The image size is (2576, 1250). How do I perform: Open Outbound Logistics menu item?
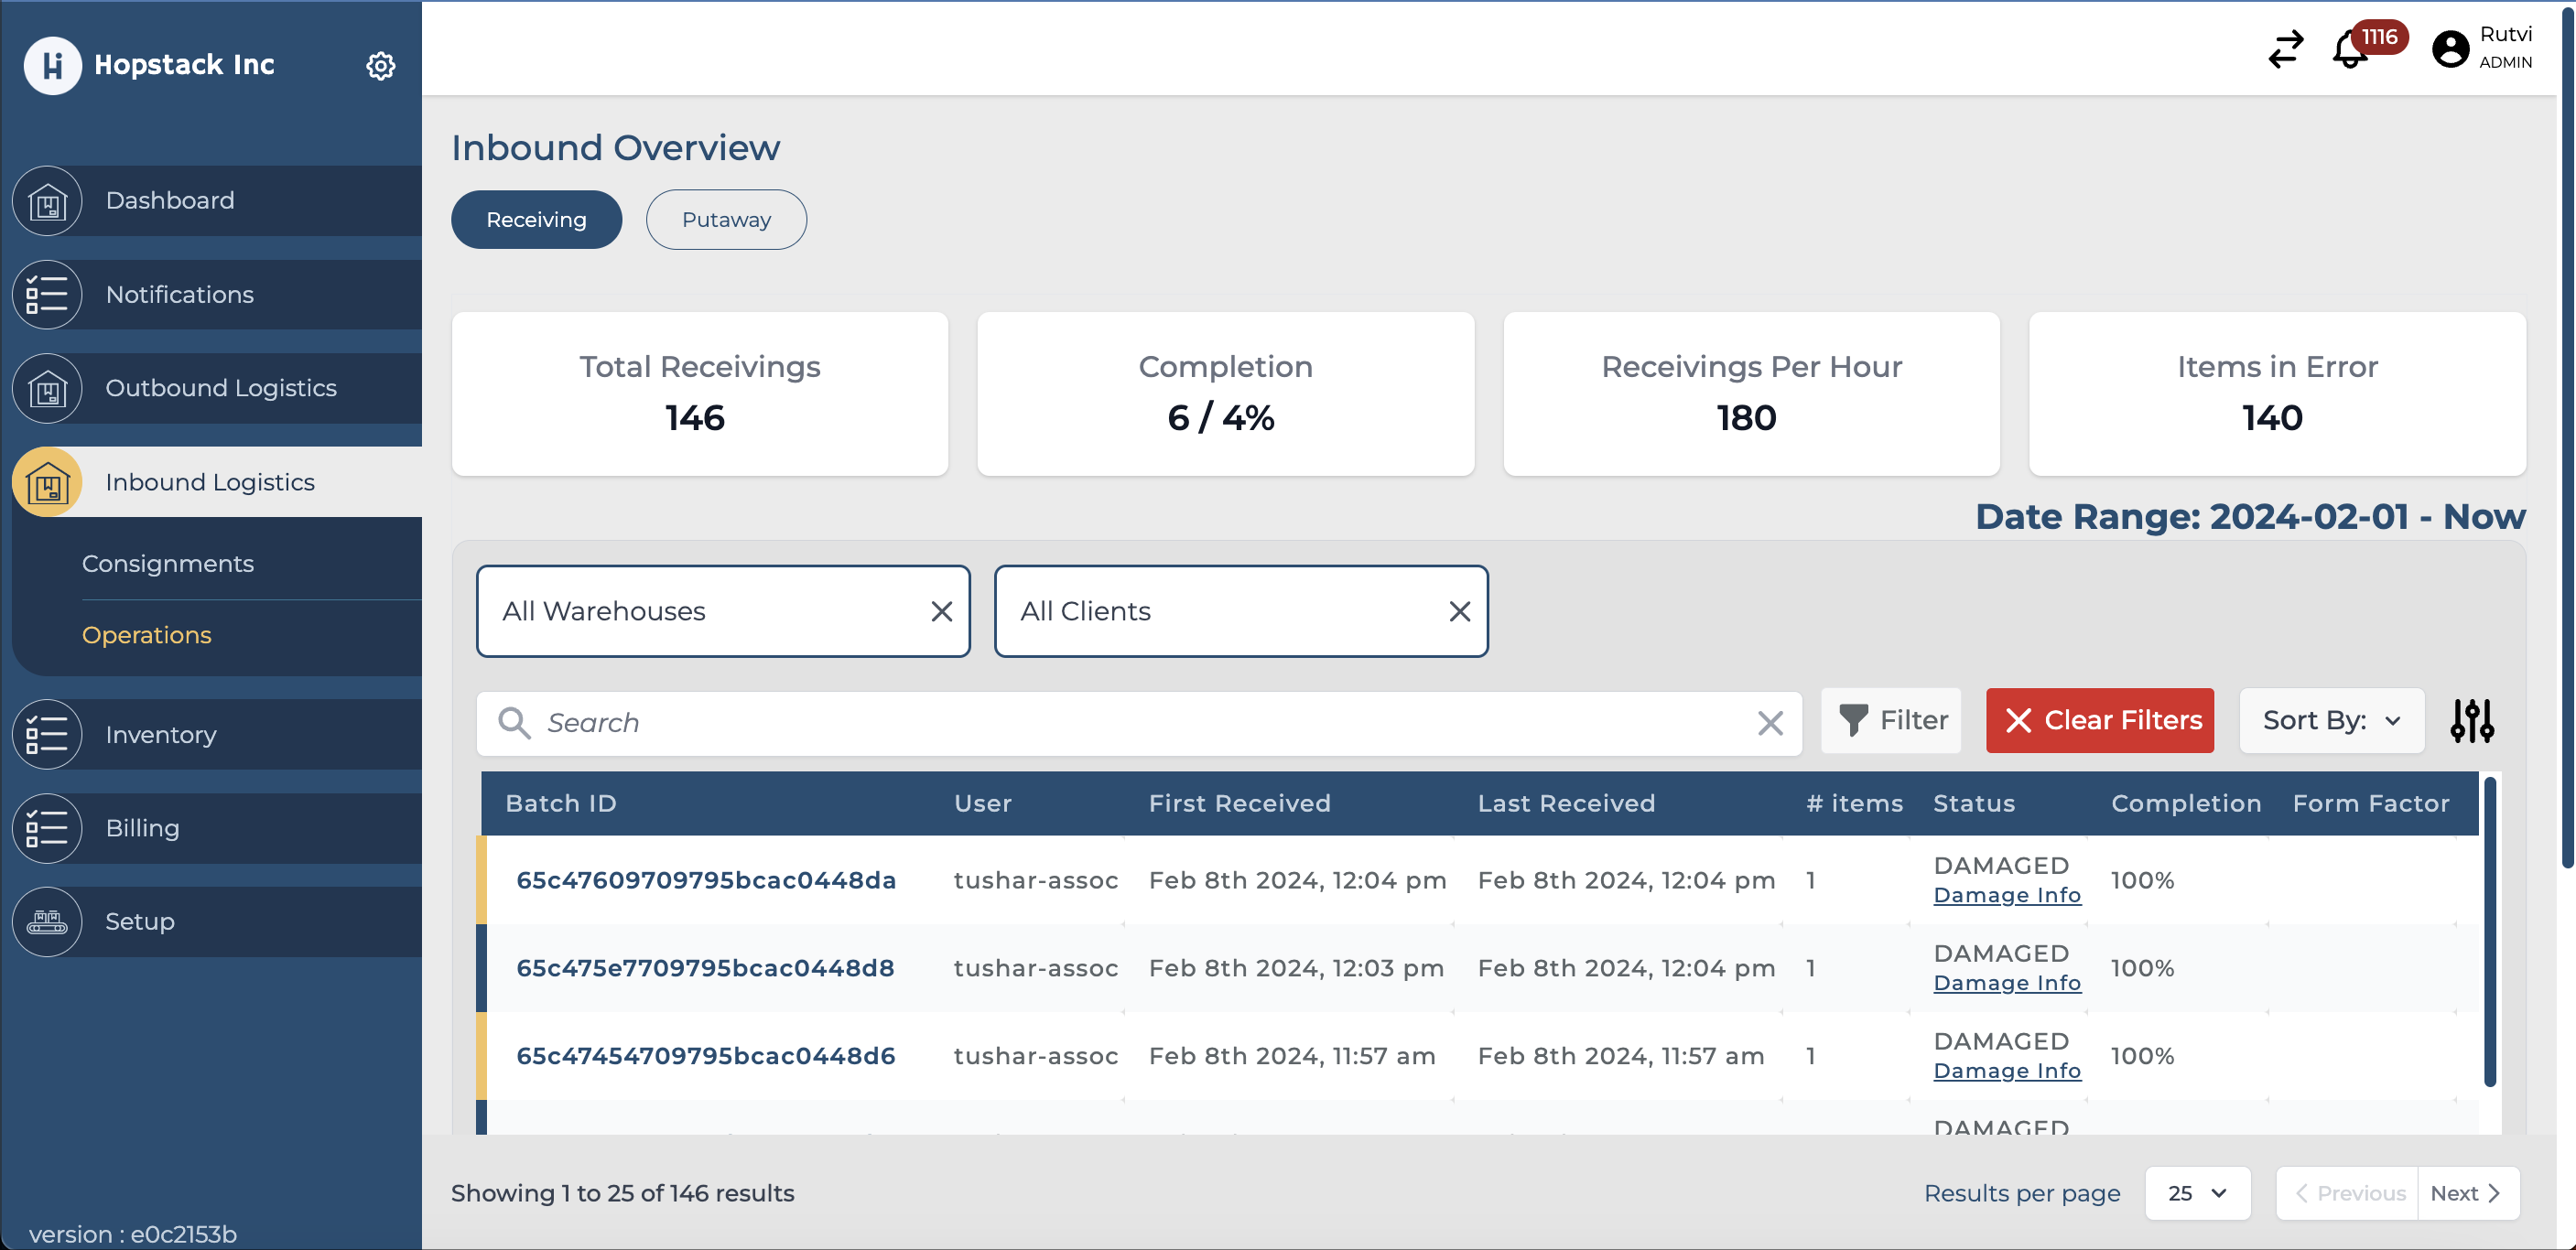(x=221, y=388)
